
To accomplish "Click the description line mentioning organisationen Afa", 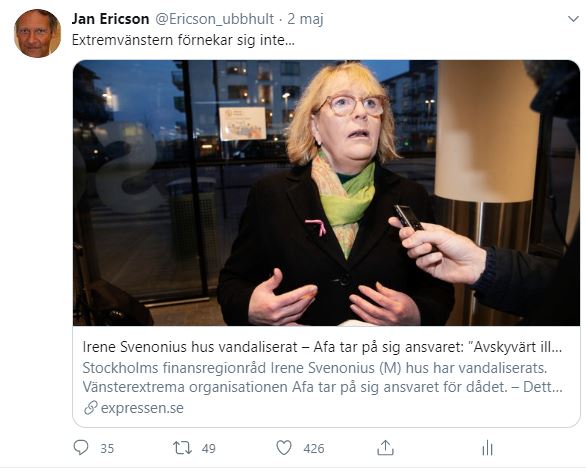I will [x=322, y=387].
